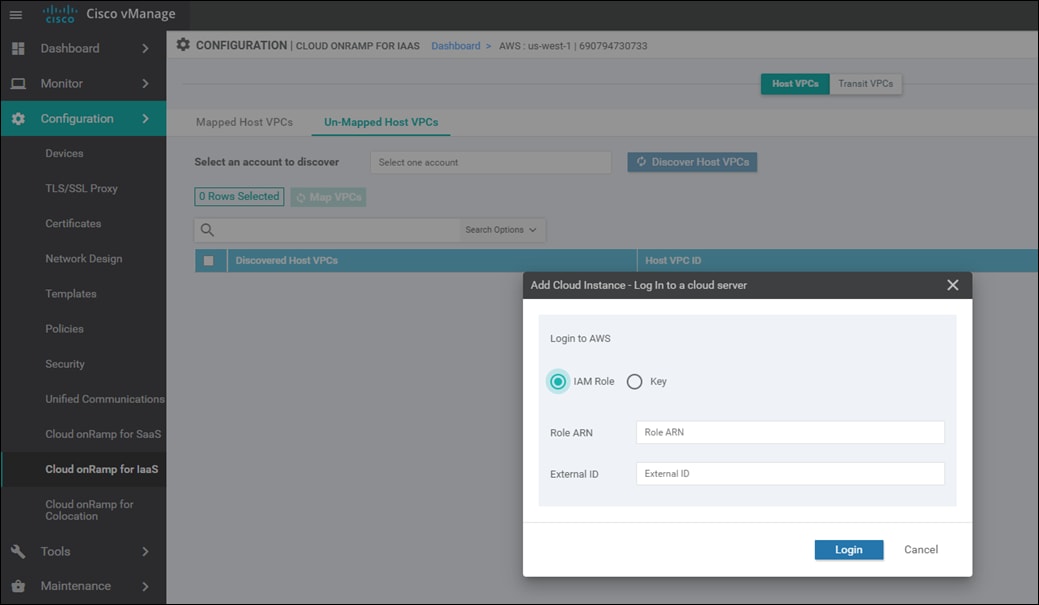Expand the Dashboard menu chevron
The height and width of the screenshot is (605, 1039).
click(145, 48)
